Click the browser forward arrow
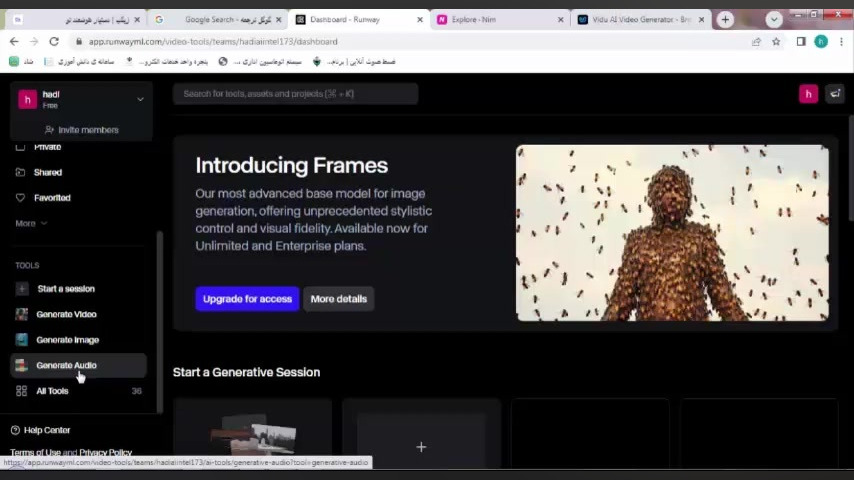 (34, 41)
